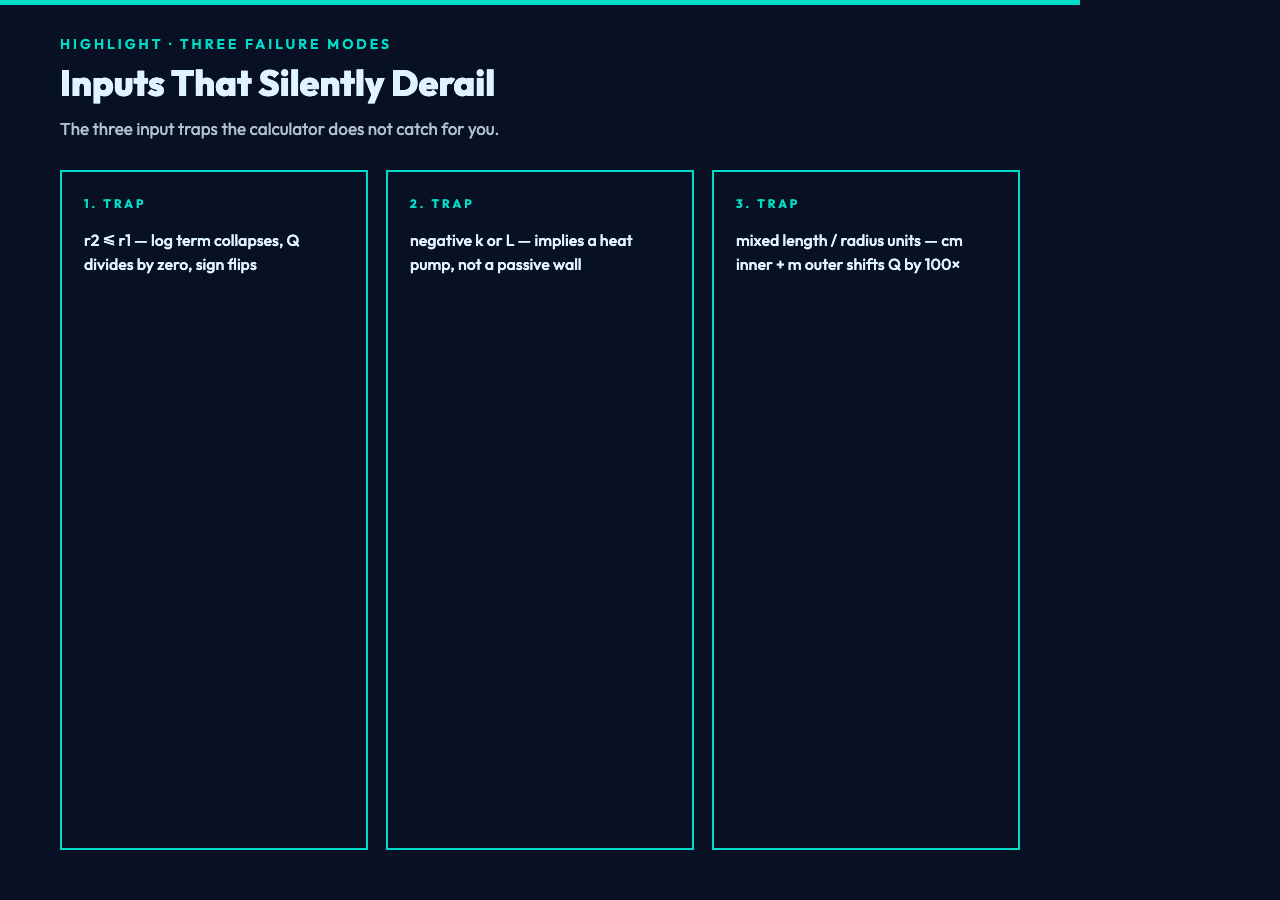1280x900 pixels.
Task: Click 'inner + m outer shifts Q by 100×' line
Action: [848, 265]
